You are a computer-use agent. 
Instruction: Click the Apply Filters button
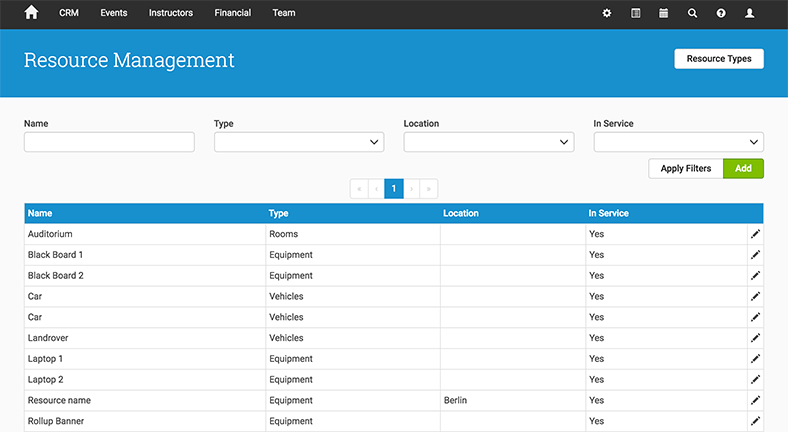(x=685, y=168)
